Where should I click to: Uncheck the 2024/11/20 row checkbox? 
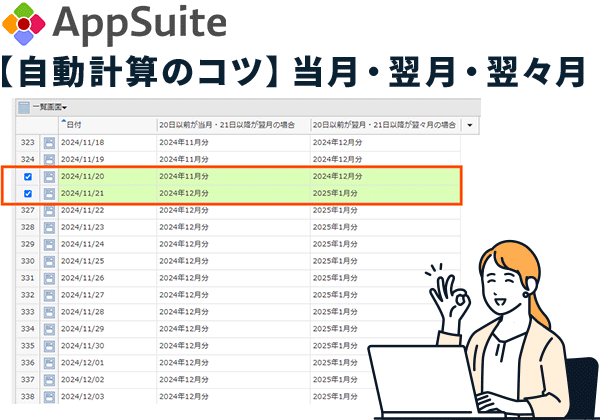28,177
